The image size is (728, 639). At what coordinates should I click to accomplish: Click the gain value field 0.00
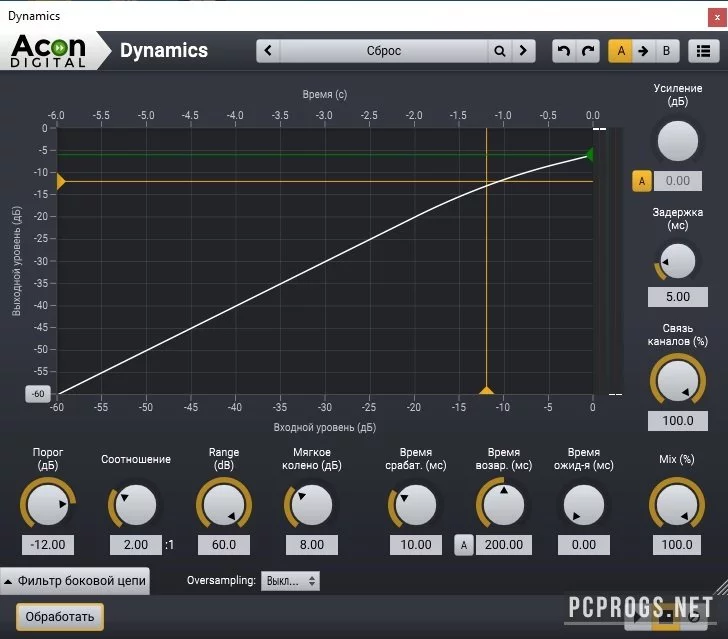click(x=677, y=181)
